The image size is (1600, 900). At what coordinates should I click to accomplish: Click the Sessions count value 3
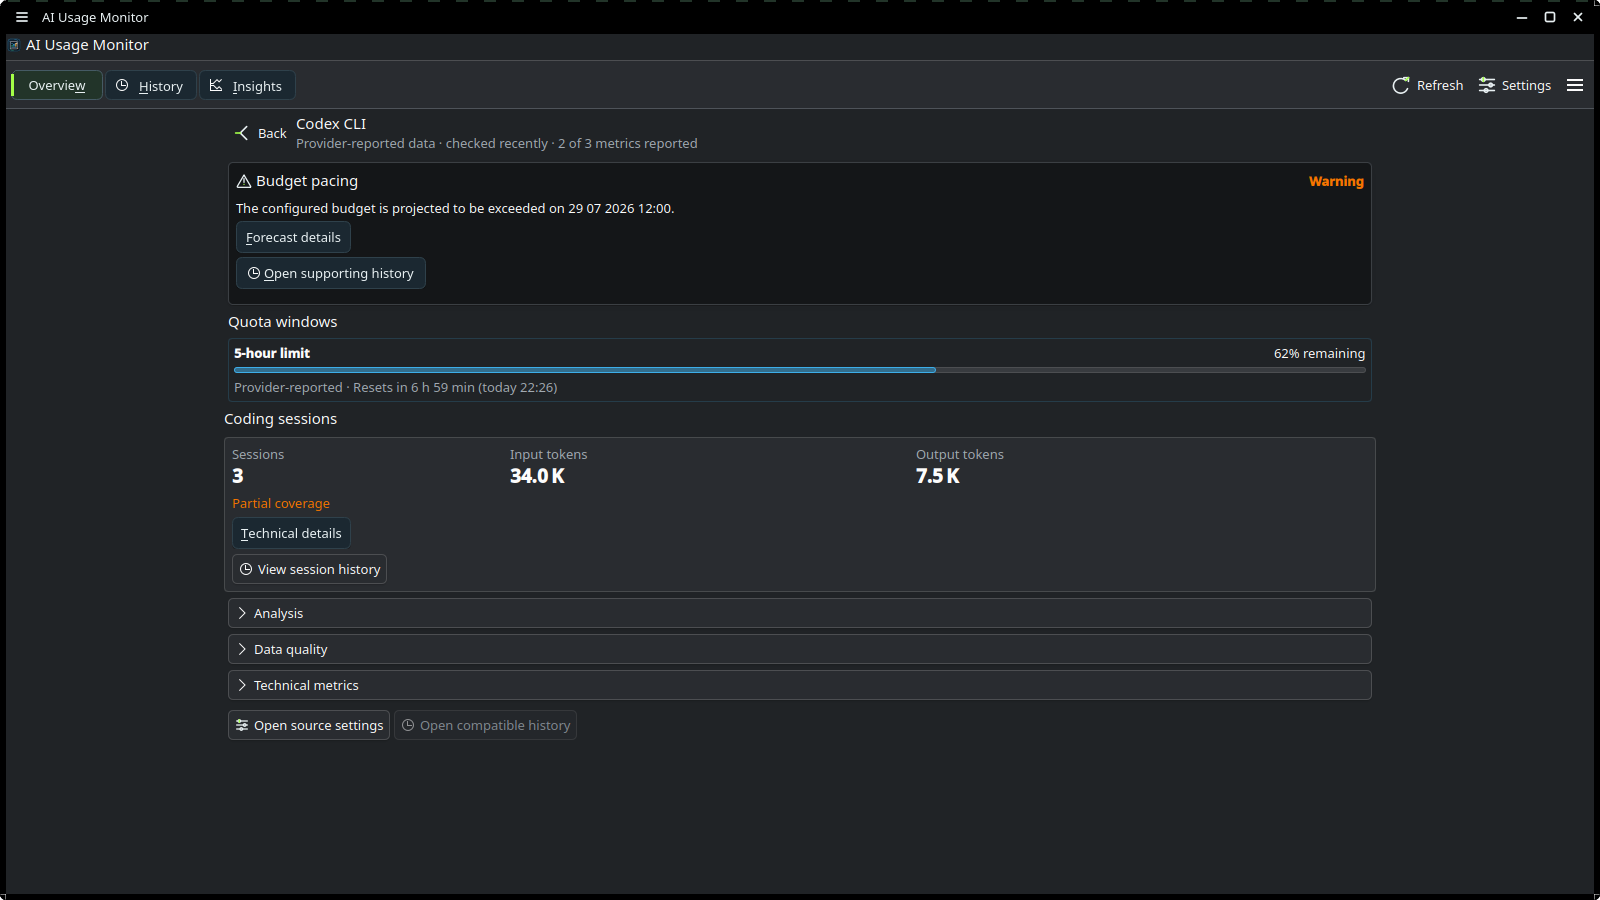click(x=238, y=476)
